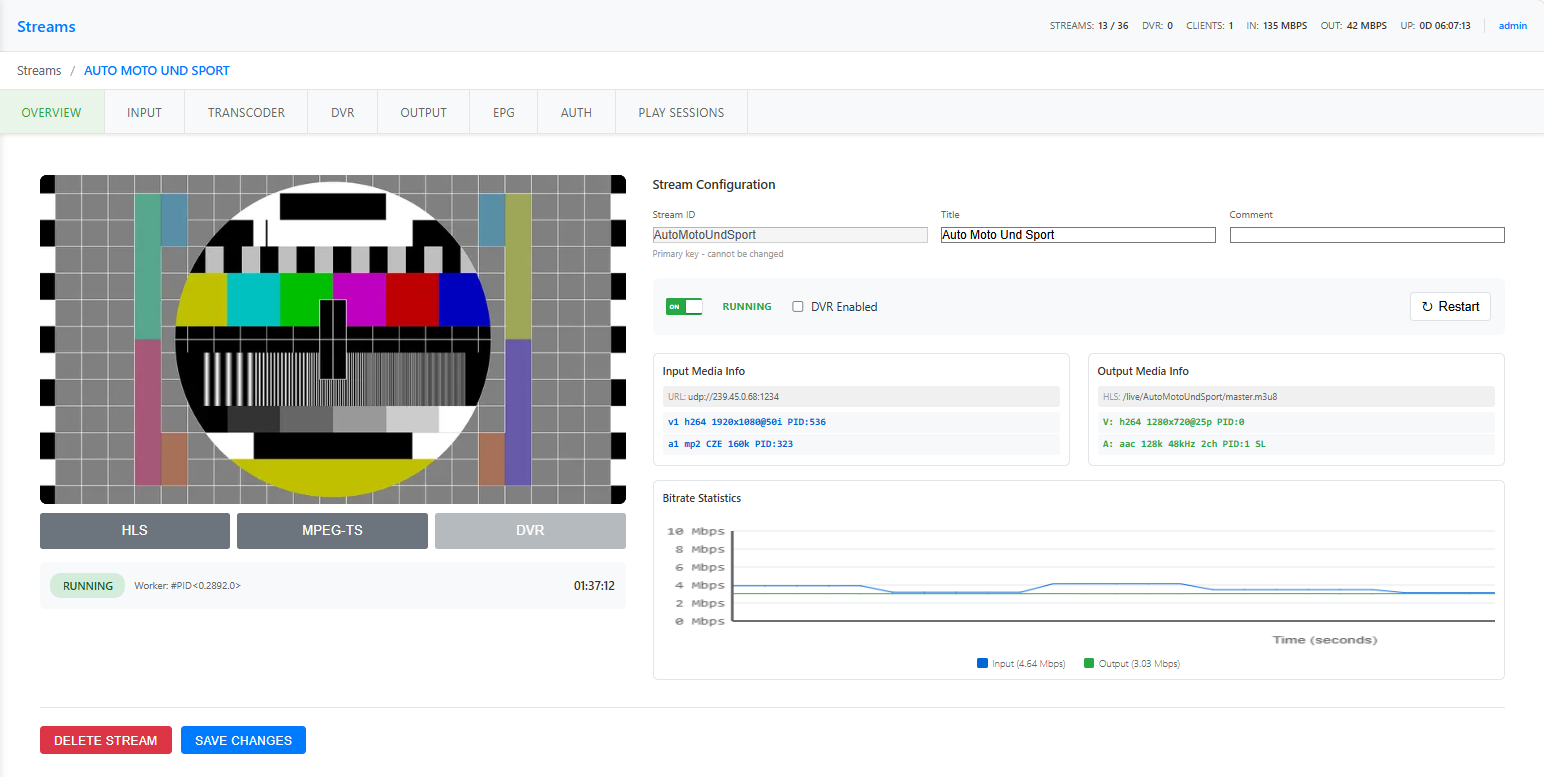Image resolution: width=1544 pixels, height=777 pixels.
Task: Click the Stream Configuration heading
Action: pos(714,185)
